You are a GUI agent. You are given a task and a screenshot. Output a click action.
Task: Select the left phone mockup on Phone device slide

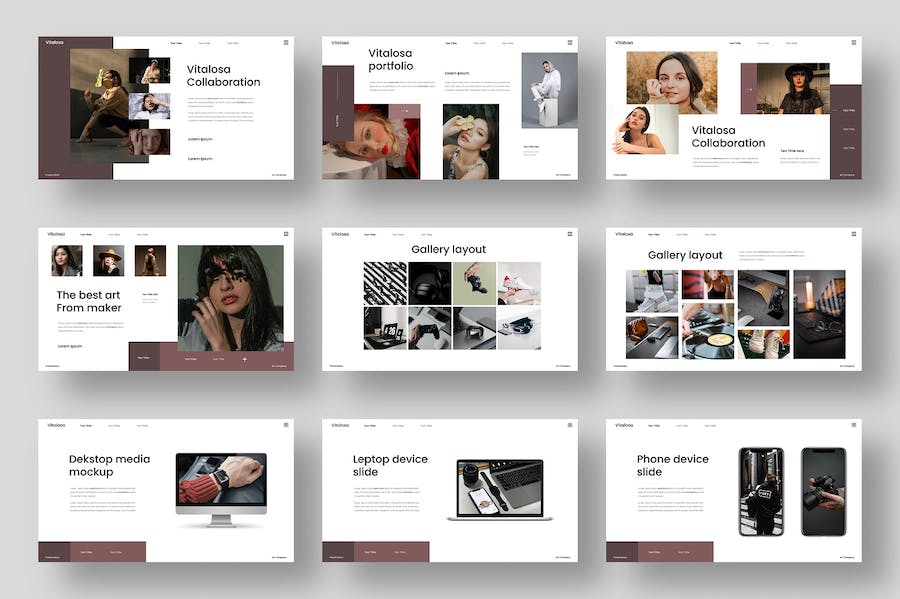(x=761, y=491)
